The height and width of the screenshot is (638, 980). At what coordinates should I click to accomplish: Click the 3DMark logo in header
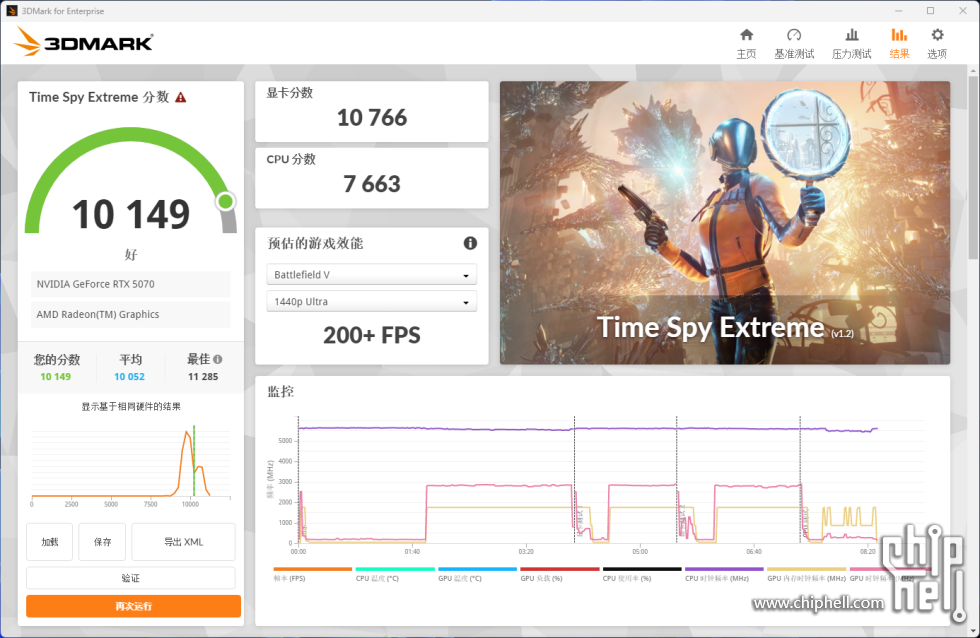tap(84, 42)
